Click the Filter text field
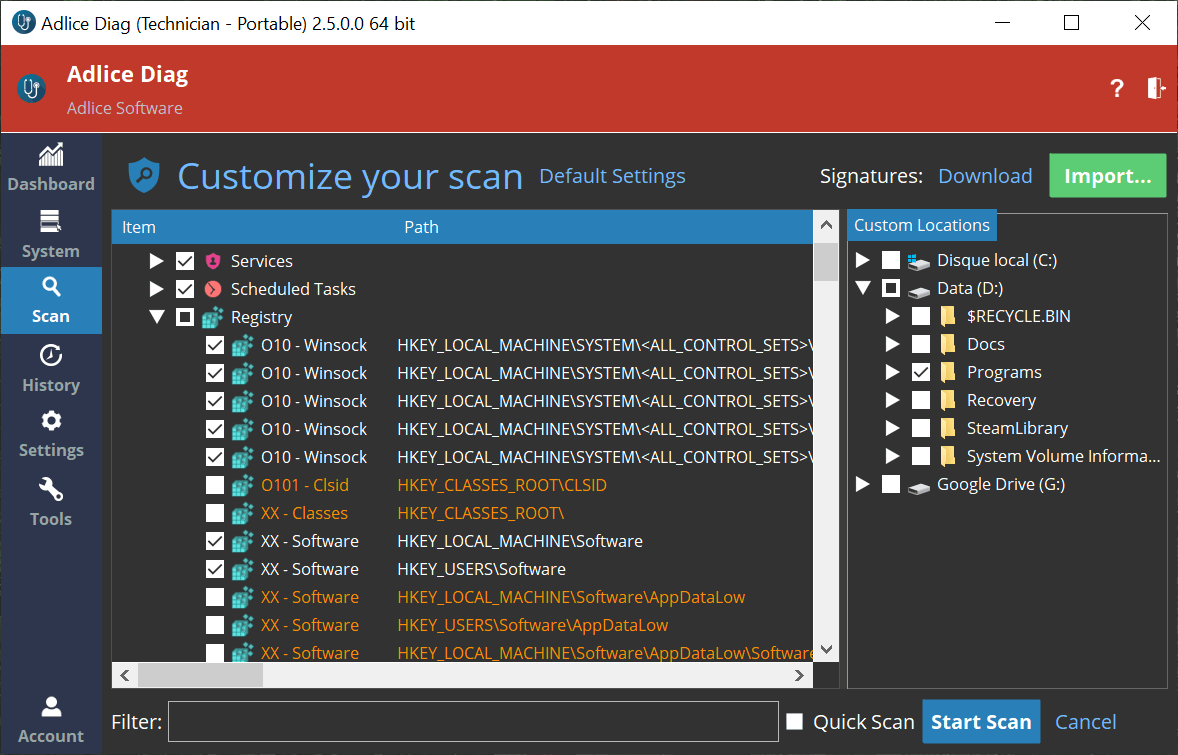This screenshot has height=755, width=1178. [472, 722]
